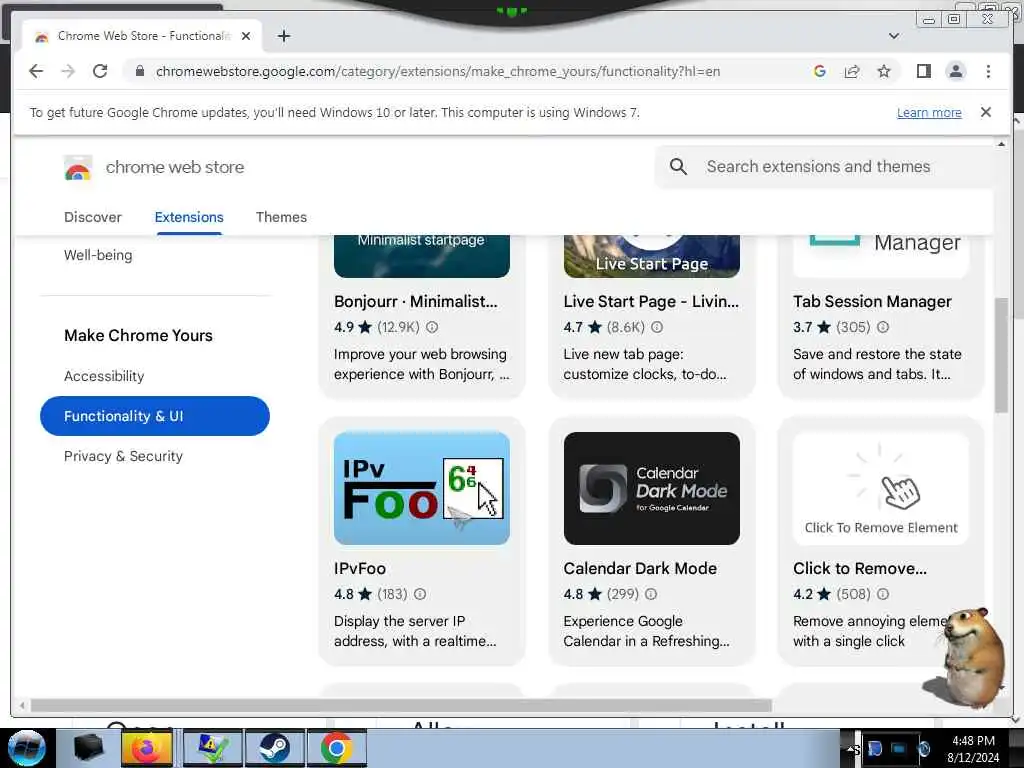The image size is (1024, 768).
Task: Open the Google icon in address bar
Action: click(x=820, y=71)
